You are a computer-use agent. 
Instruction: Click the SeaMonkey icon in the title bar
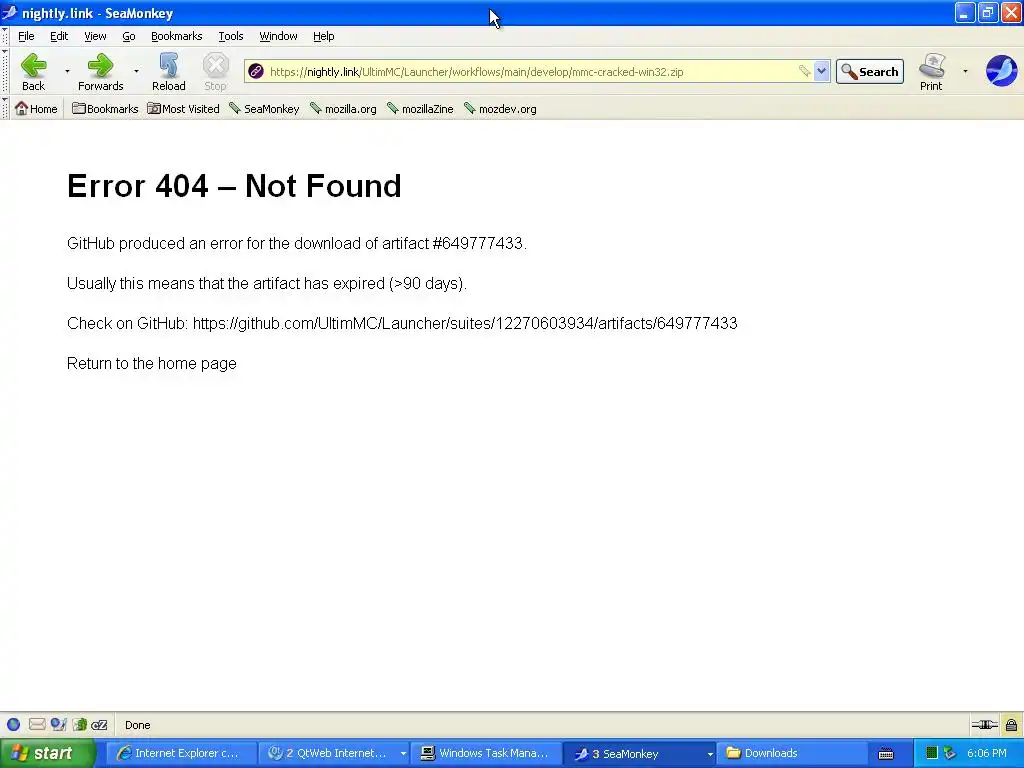click(10, 12)
